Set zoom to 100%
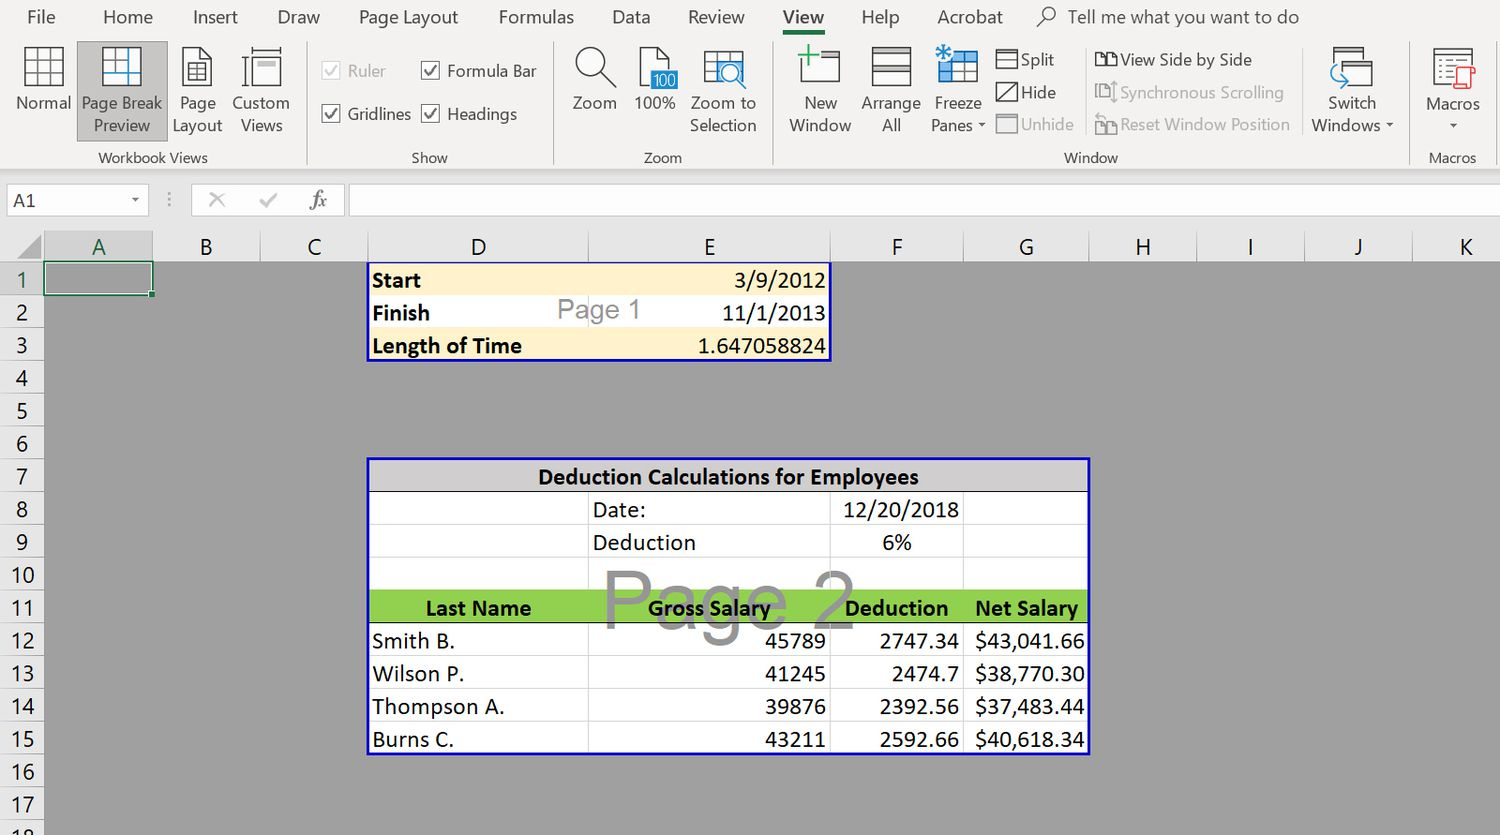Screen dimensions: 1500x835 click(655, 90)
